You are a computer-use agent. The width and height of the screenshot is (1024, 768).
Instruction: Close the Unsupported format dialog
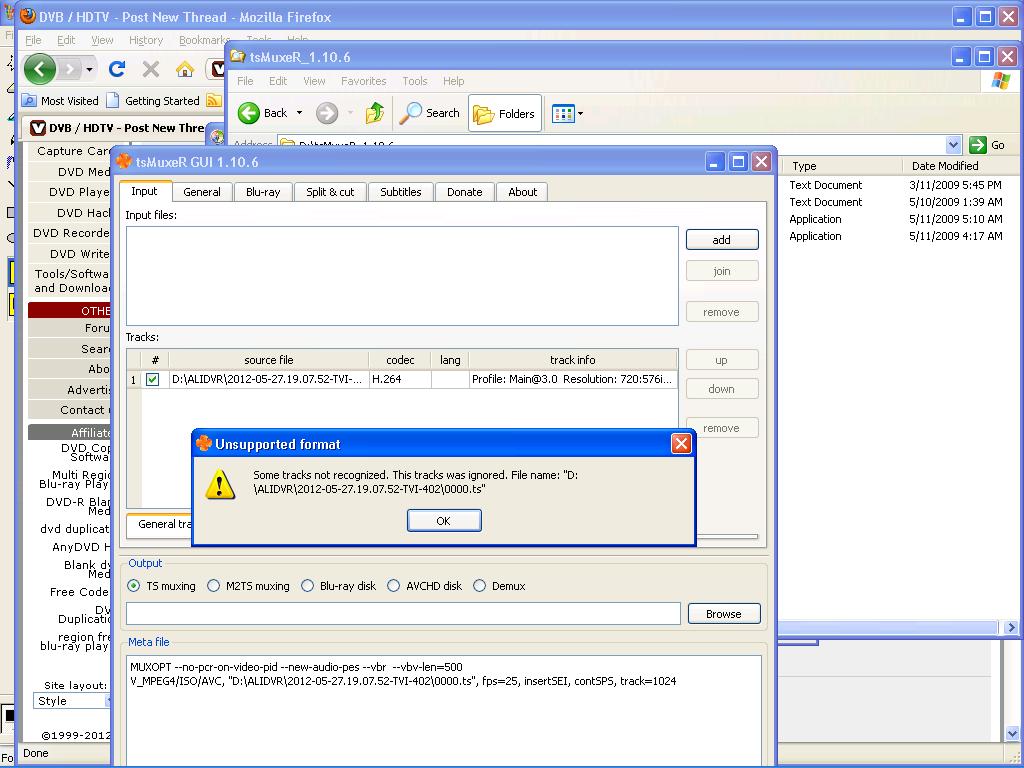pos(680,444)
